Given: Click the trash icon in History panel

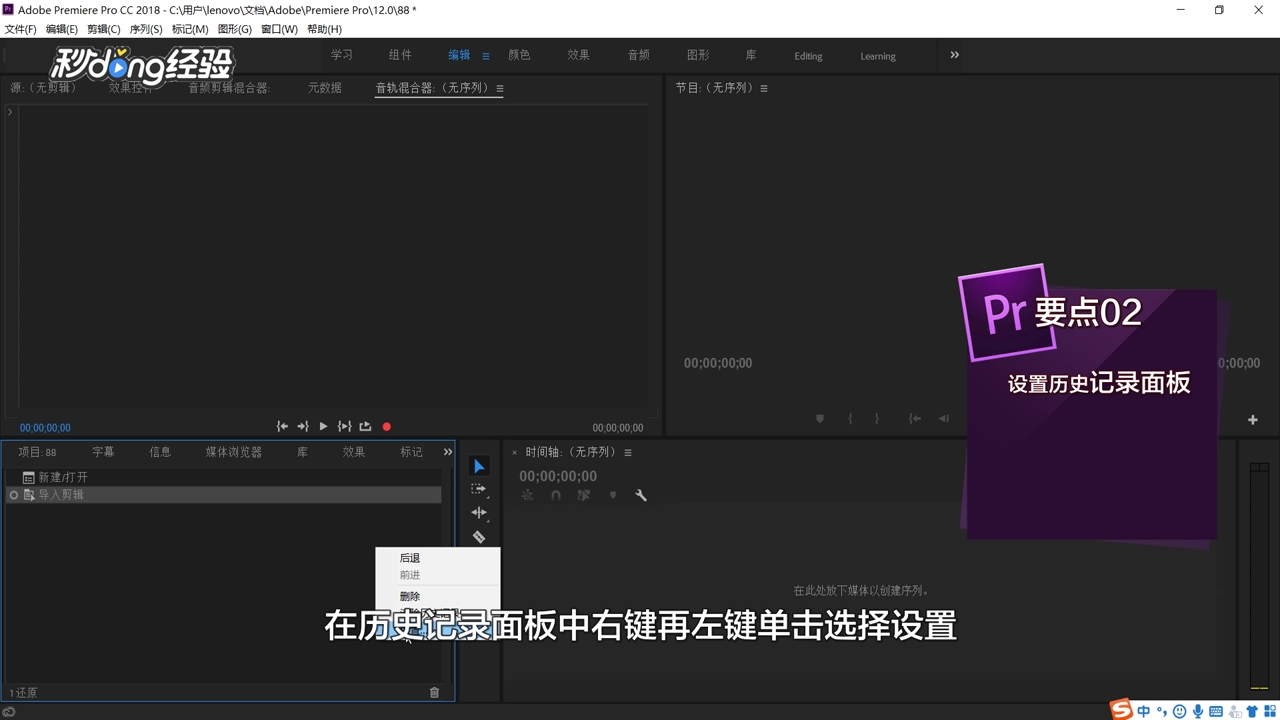Looking at the screenshot, I should (434, 692).
